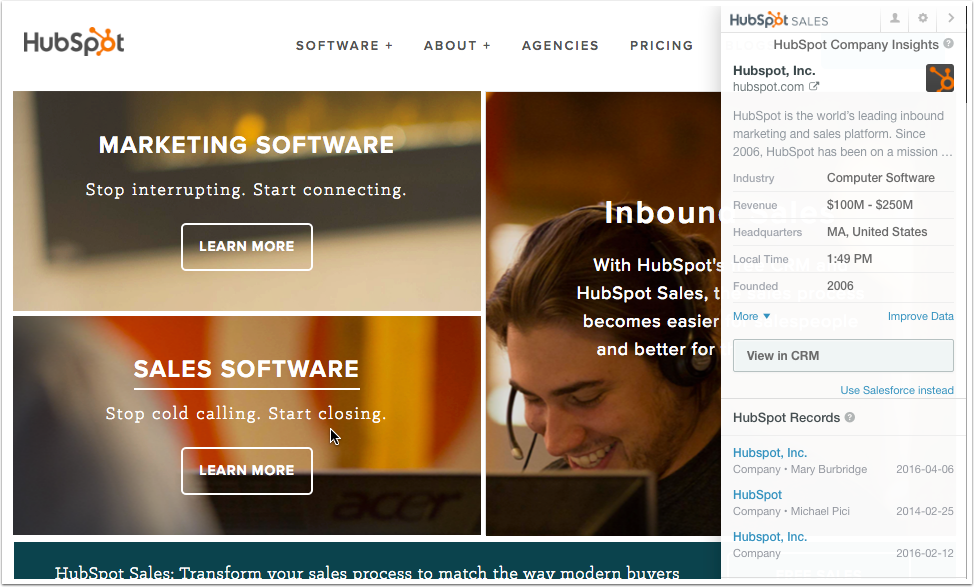974x587 pixels.
Task: Click the 2014-02-25 record date
Action: [925, 511]
